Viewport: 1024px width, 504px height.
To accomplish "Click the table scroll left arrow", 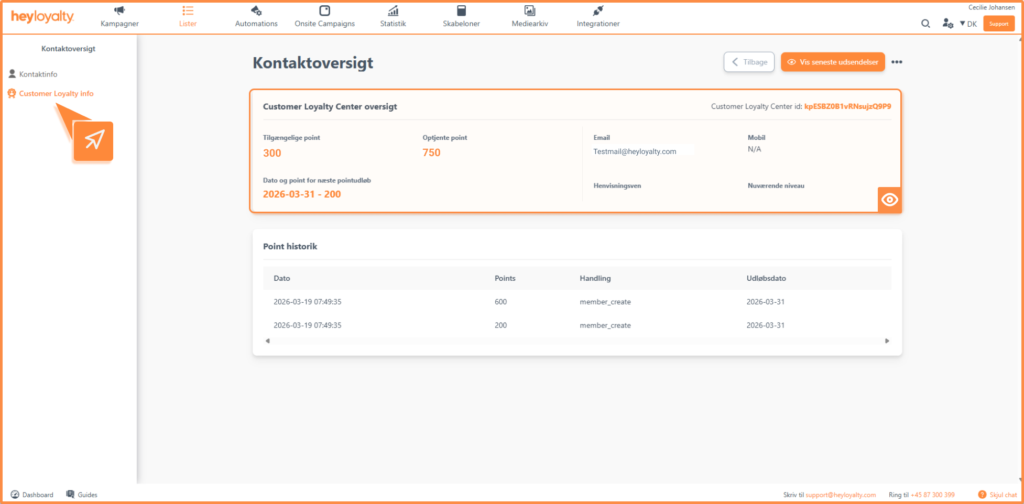I will point(267,341).
